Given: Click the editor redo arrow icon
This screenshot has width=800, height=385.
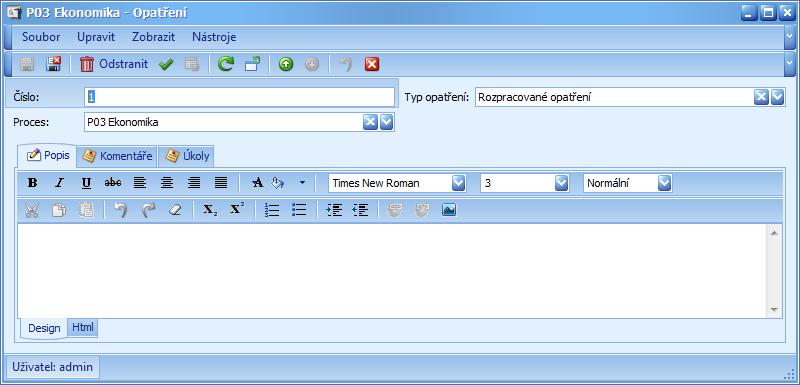Looking at the screenshot, I should click(148, 210).
